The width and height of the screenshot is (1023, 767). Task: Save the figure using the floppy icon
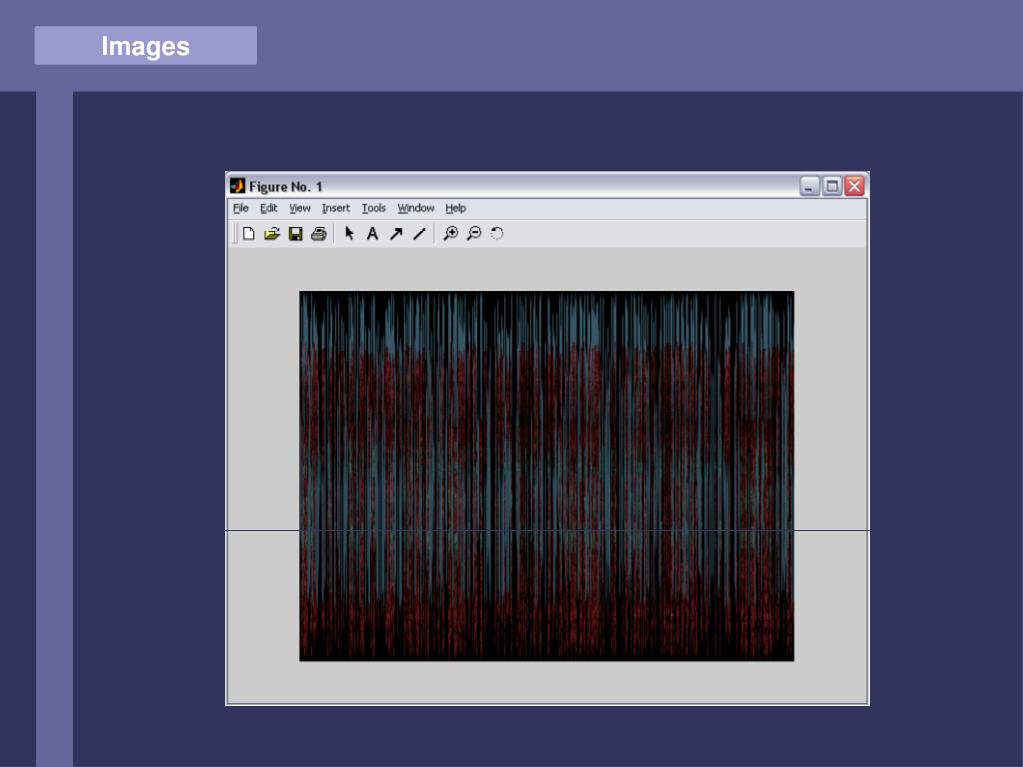coord(296,233)
